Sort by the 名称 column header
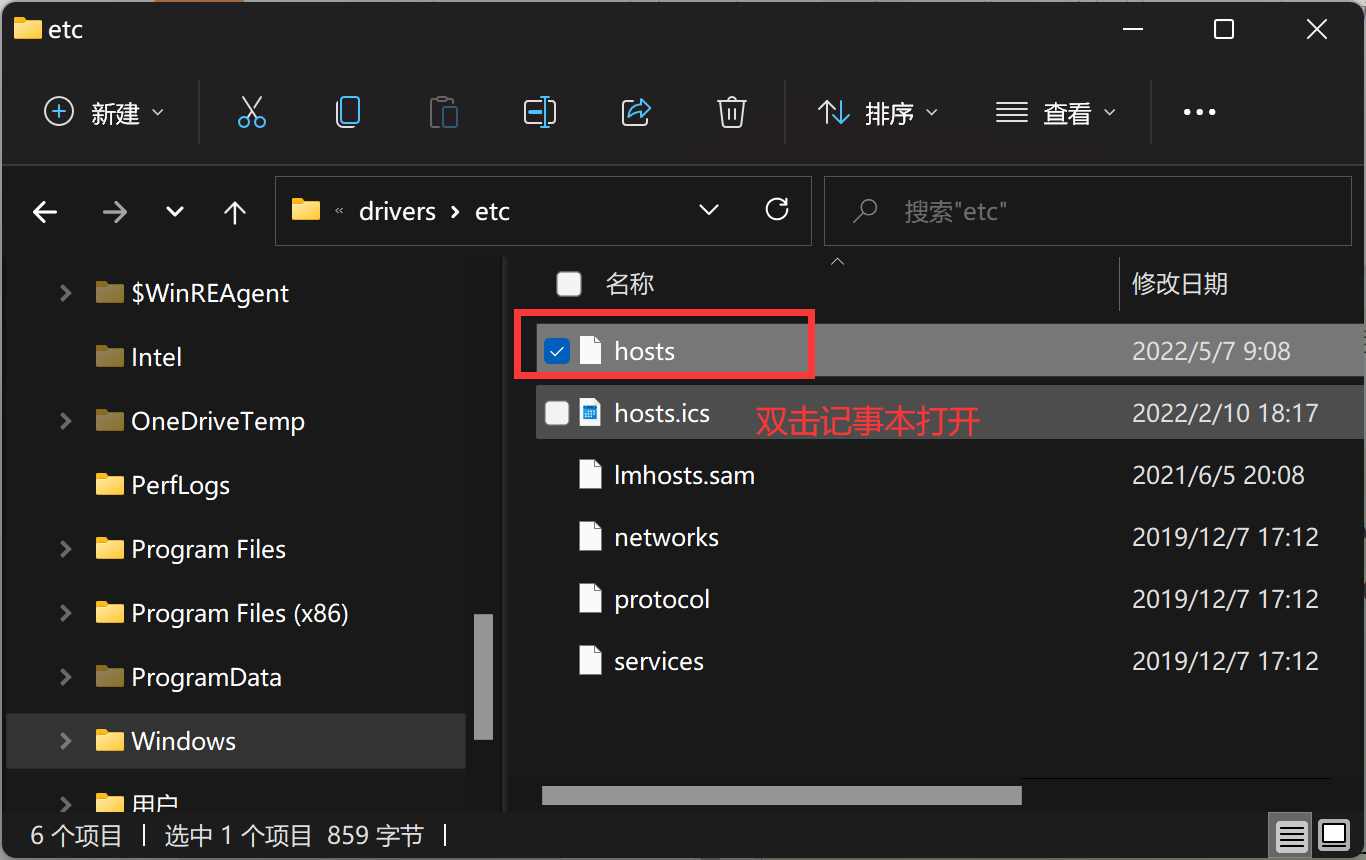Image resolution: width=1366 pixels, height=860 pixels. 630,284
